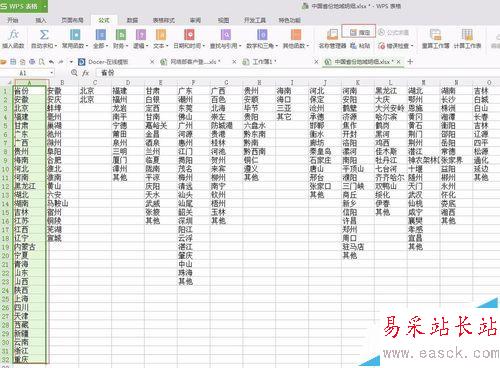Switch to the 开发工具 ribbon tab
500x368 pixels.
[255, 20]
